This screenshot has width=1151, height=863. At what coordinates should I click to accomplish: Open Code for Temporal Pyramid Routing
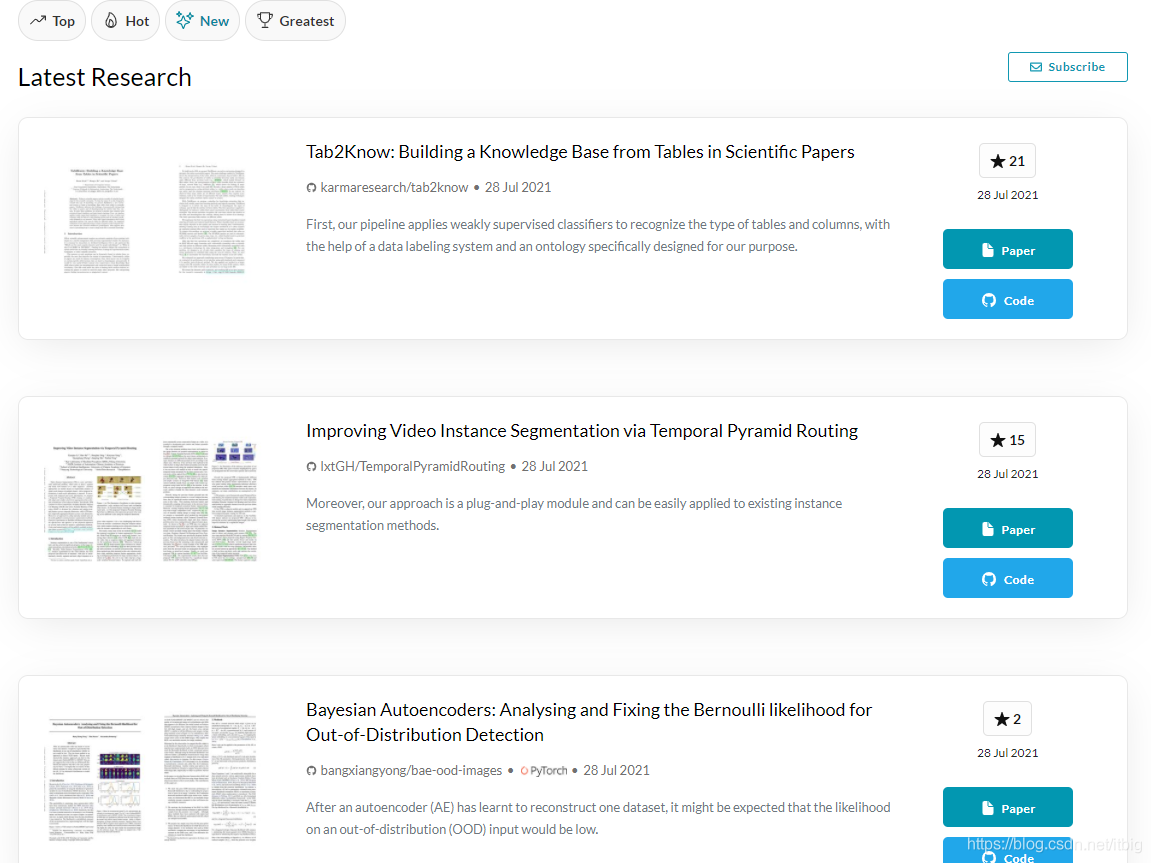1007,578
